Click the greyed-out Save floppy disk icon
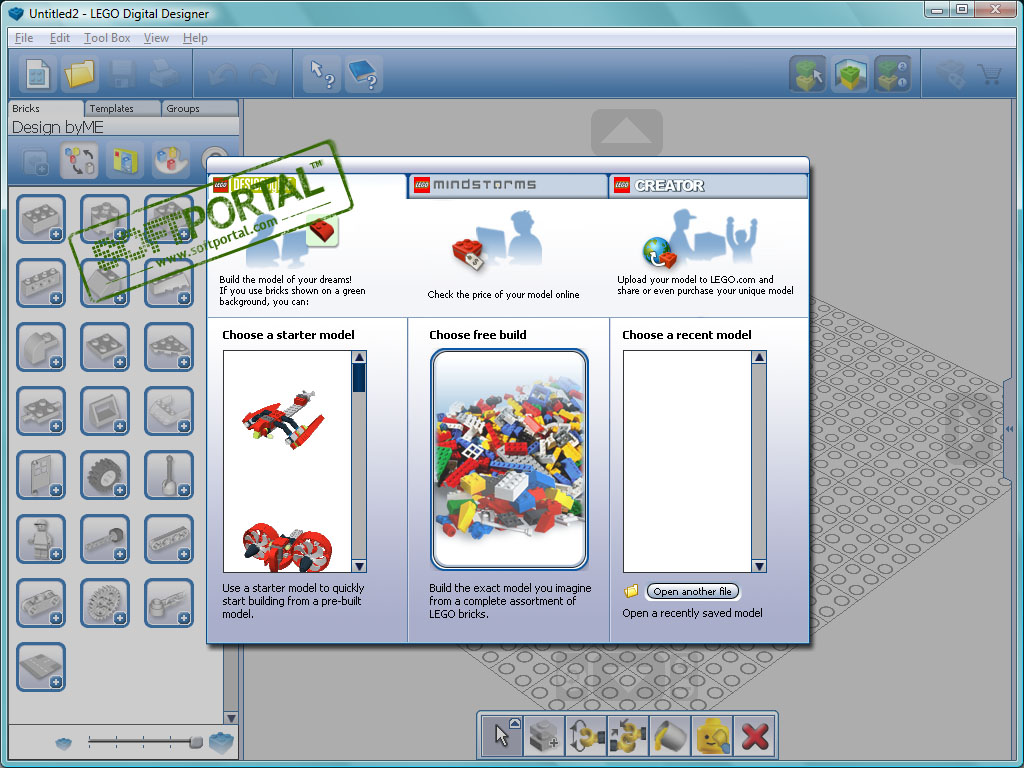 click(121, 74)
